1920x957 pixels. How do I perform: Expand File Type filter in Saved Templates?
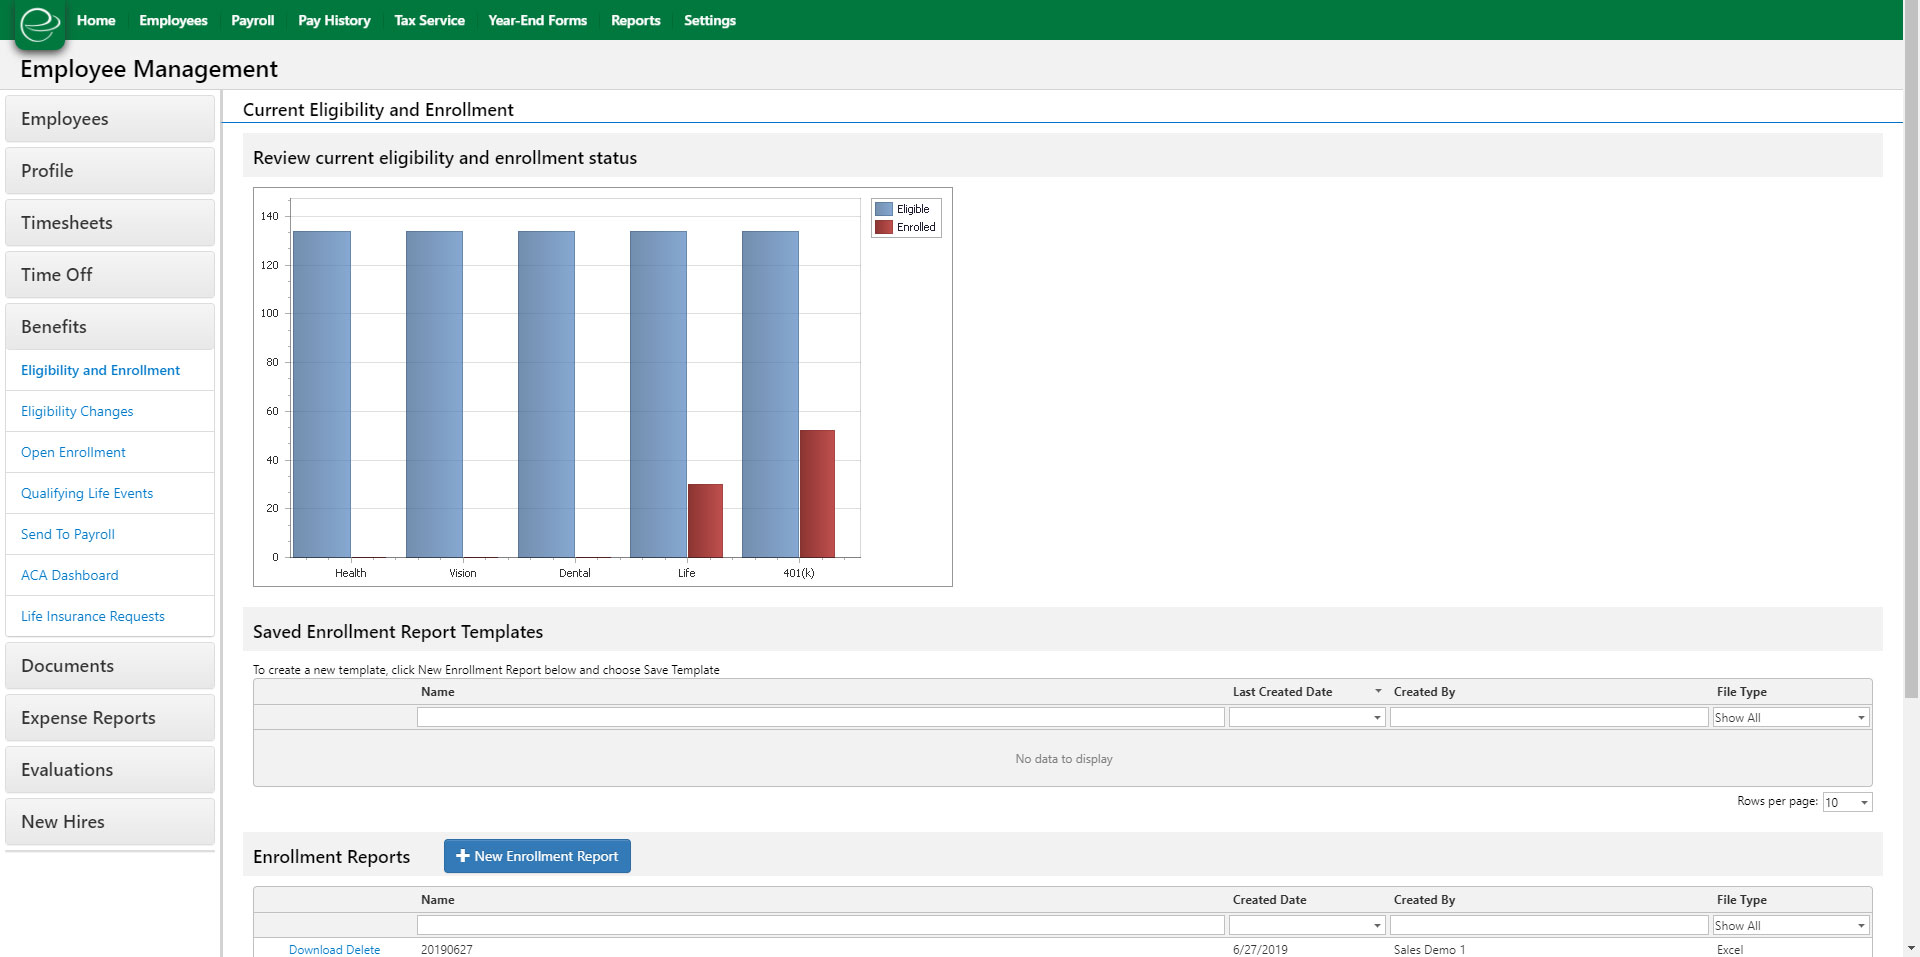[x=1860, y=717]
